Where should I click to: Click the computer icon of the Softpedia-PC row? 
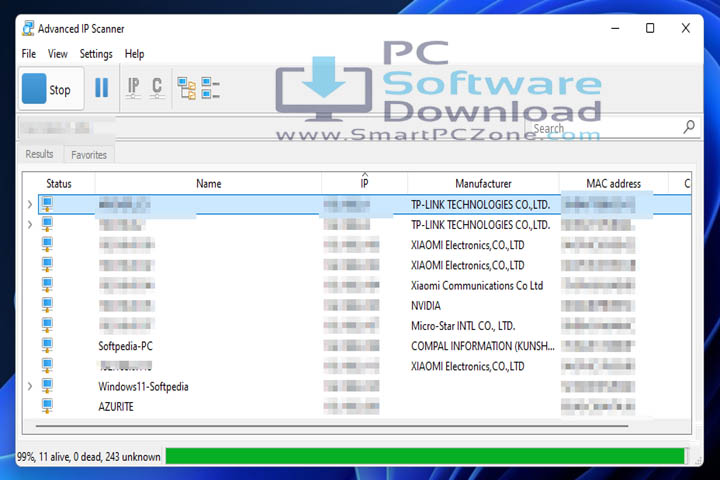pyautogui.click(x=47, y=346)
